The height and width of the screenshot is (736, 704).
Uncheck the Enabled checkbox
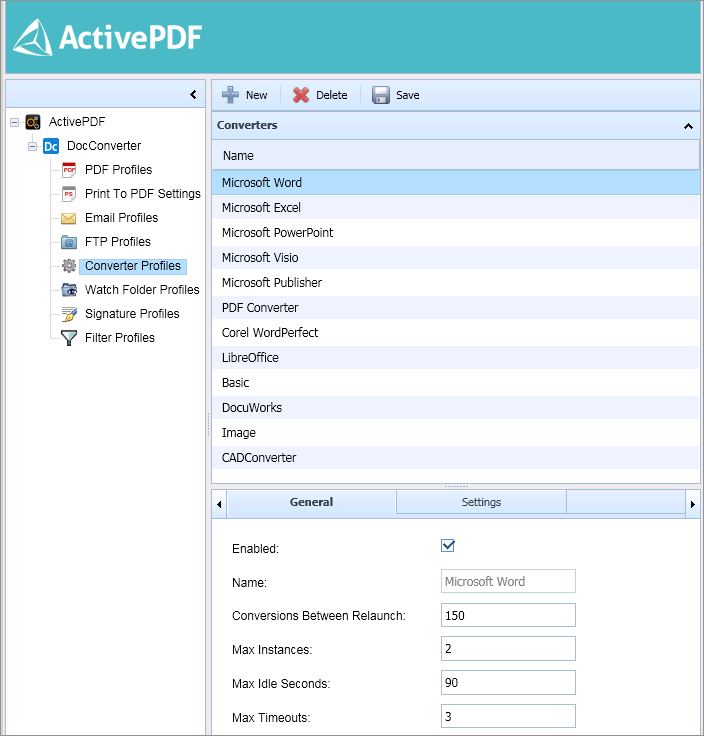(448, 545)
